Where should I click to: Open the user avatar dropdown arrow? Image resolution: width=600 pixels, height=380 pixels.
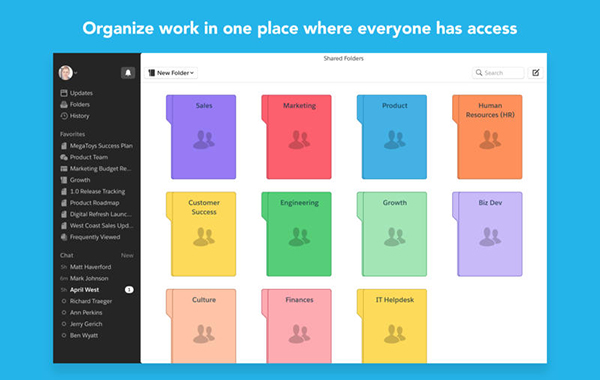pos(76,73)
